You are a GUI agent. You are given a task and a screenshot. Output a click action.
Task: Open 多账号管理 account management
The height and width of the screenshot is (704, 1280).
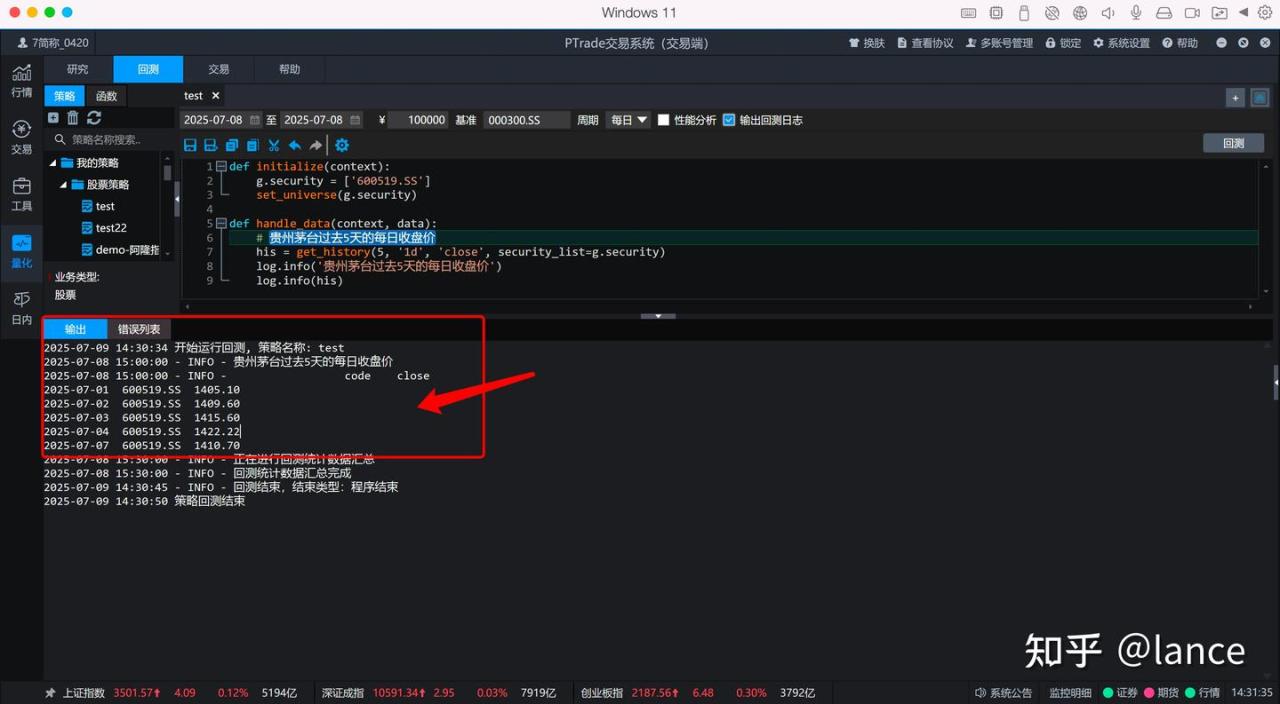tap(1000, 43)
